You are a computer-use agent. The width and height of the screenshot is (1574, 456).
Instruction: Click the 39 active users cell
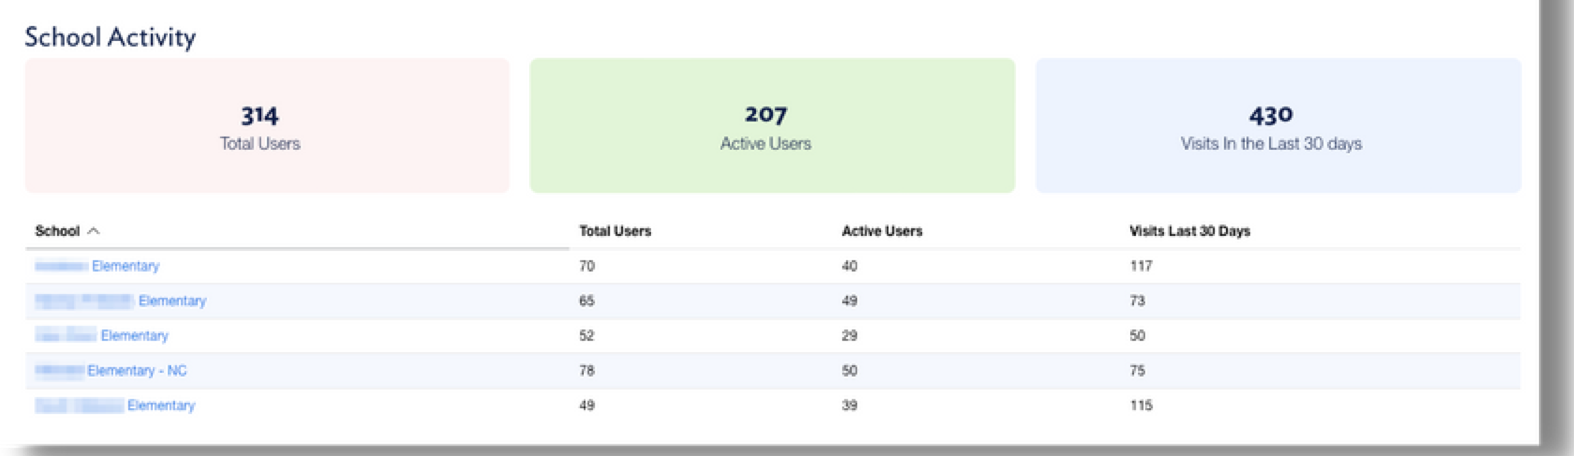click(849, 406)
